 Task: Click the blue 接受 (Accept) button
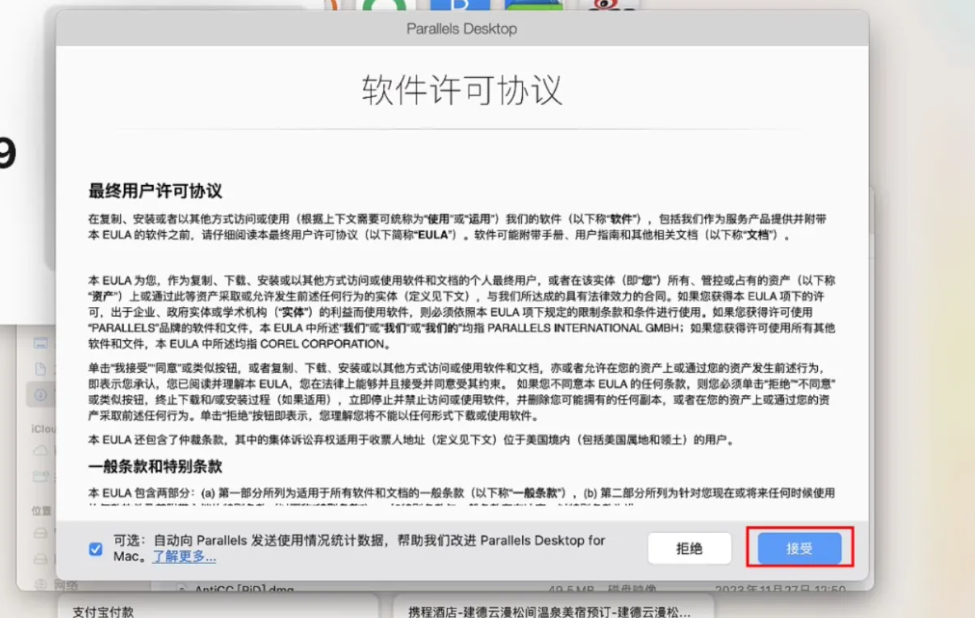(799, 548)
